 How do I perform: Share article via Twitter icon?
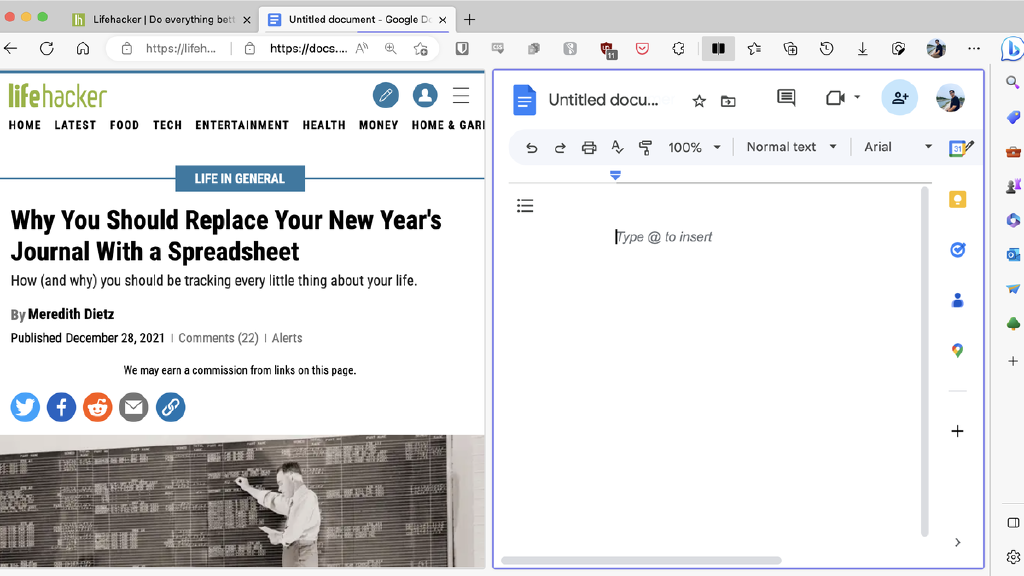(x=25, y=407)
